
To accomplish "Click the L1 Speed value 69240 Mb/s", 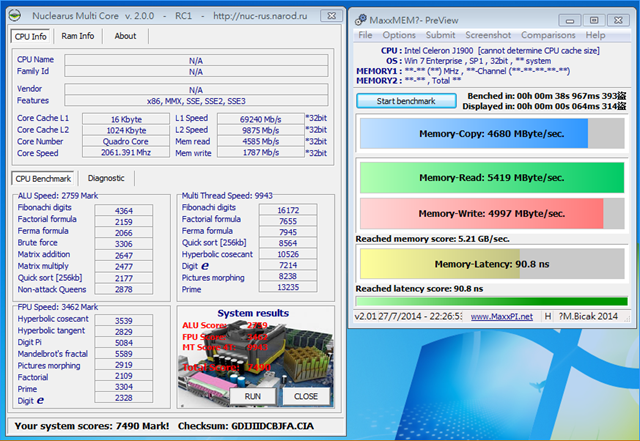I will (x=260, y=119).
